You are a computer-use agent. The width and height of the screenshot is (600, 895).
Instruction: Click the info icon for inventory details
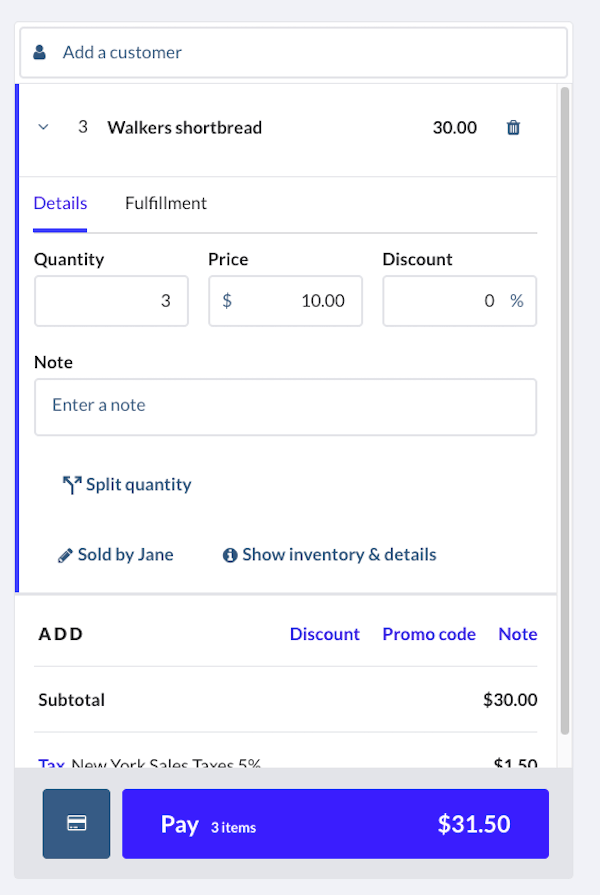point(230,555)
